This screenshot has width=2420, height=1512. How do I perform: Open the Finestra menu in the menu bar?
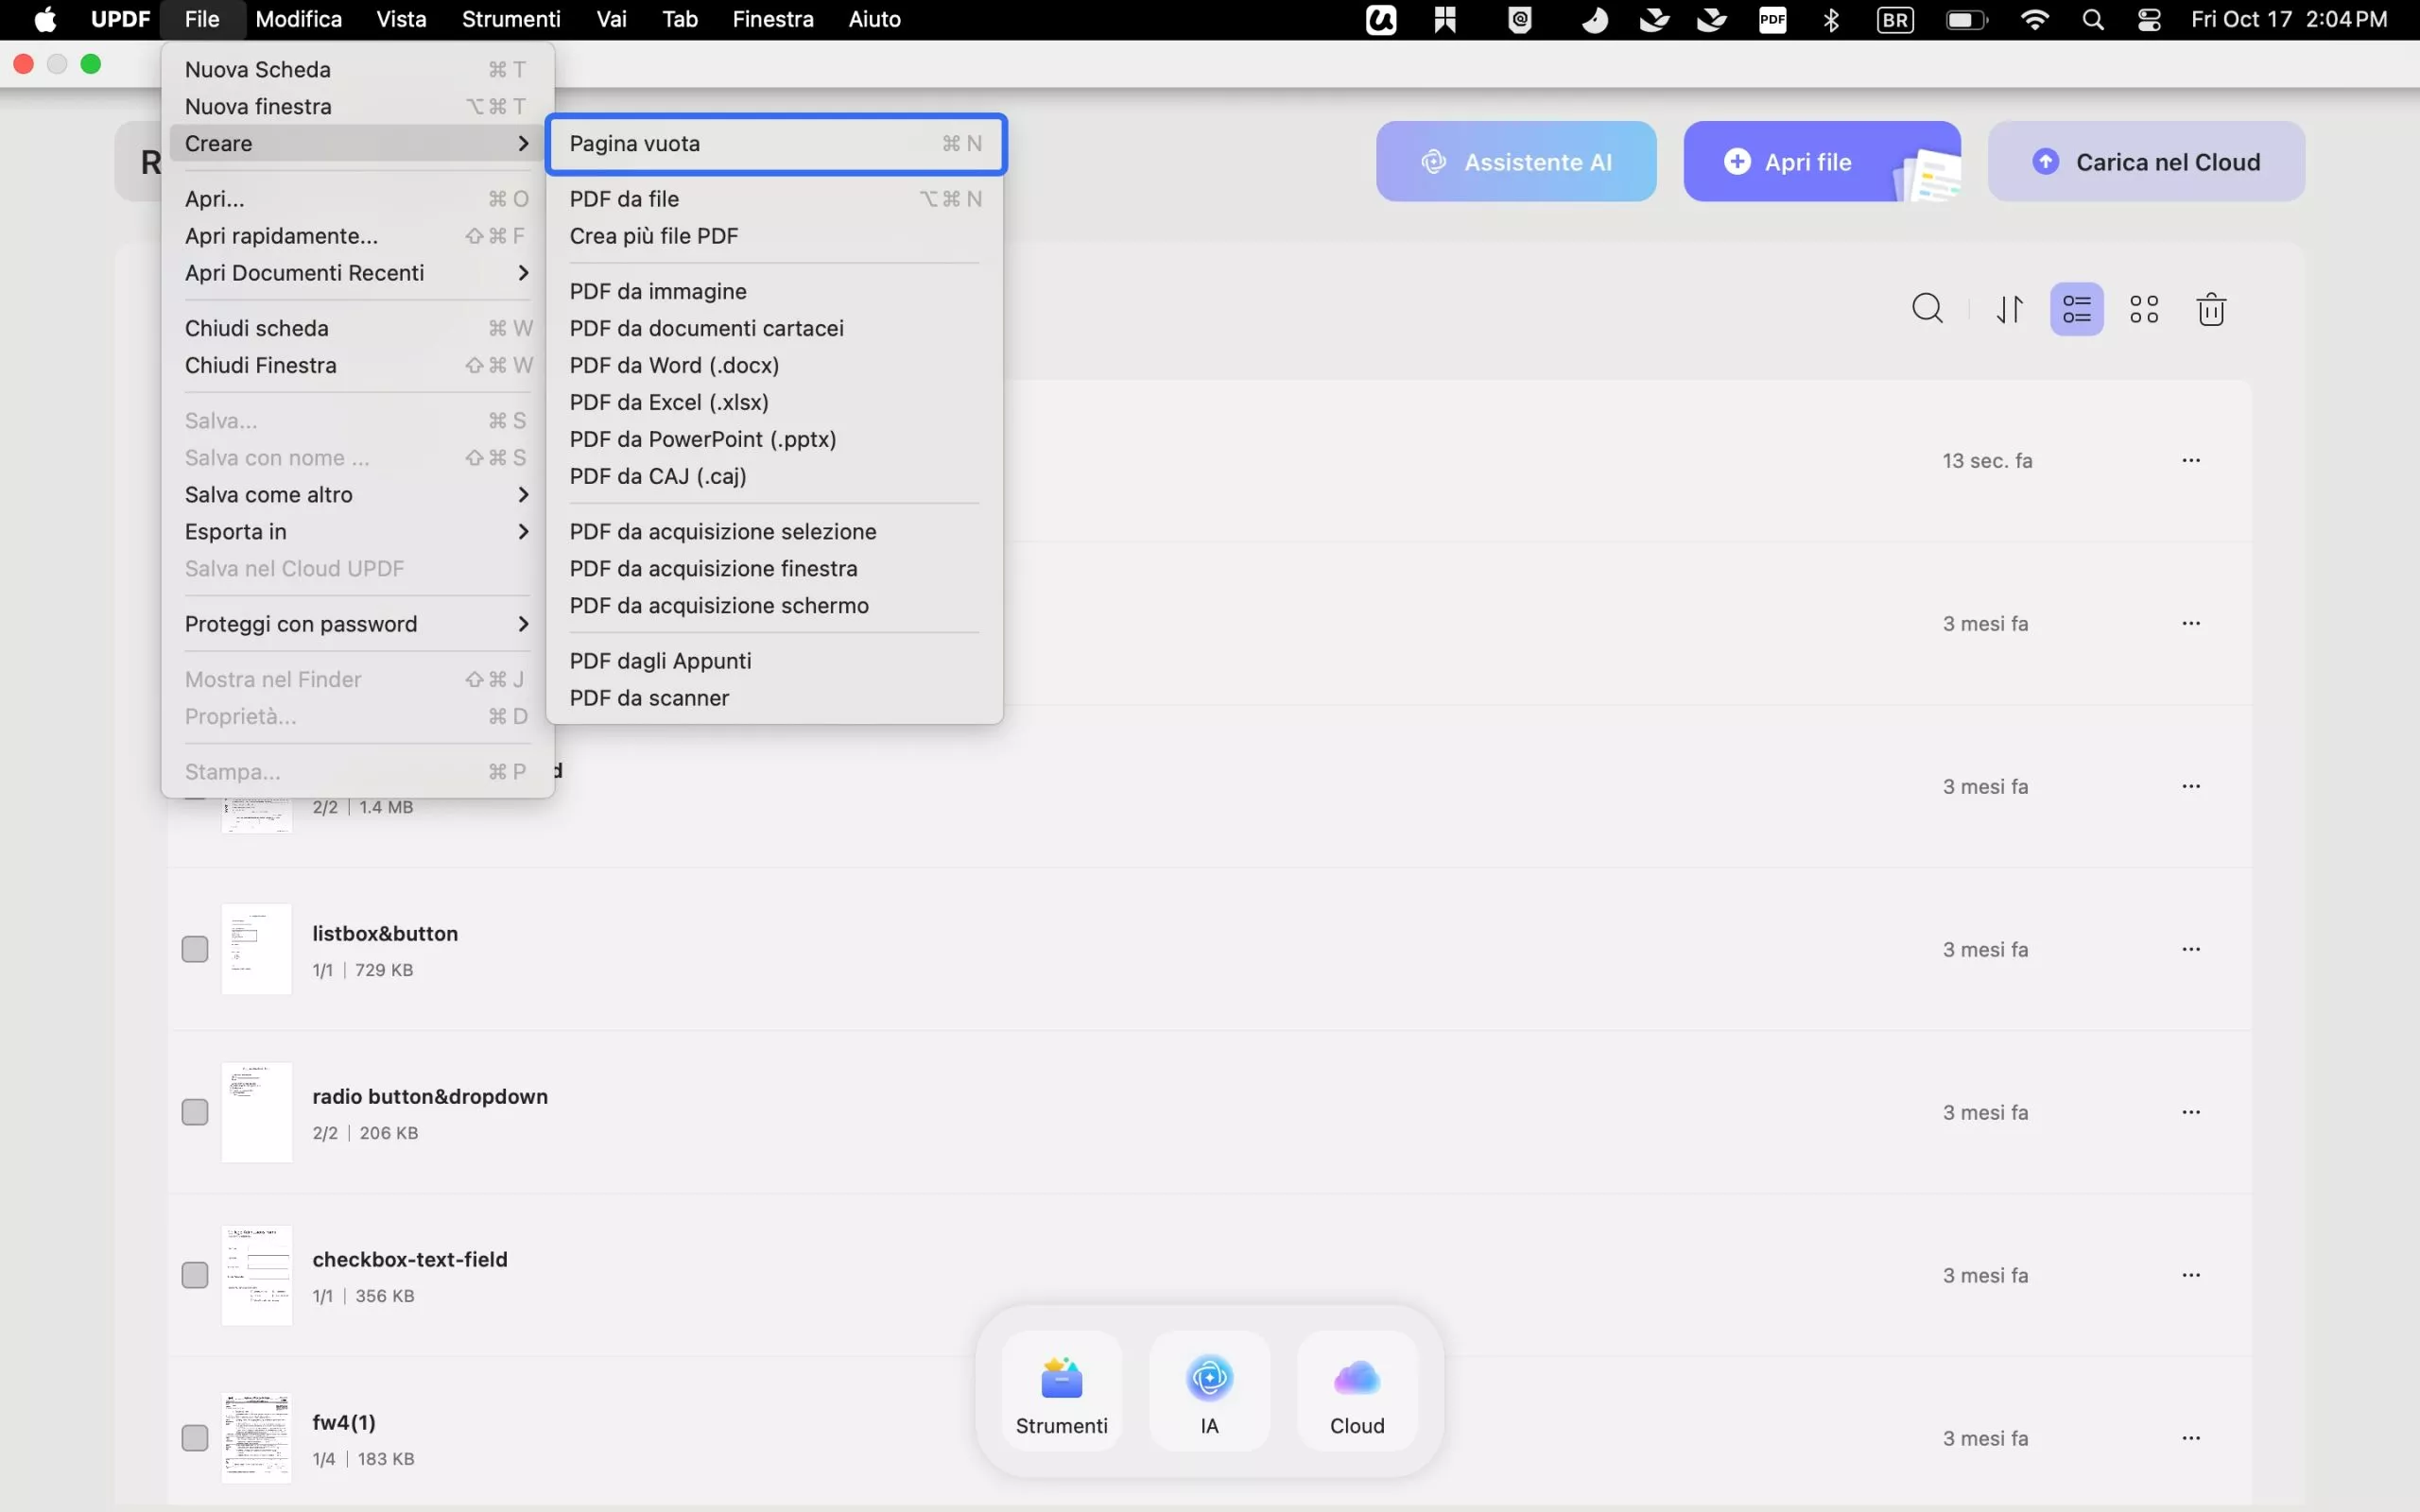[x=772, y=19]
